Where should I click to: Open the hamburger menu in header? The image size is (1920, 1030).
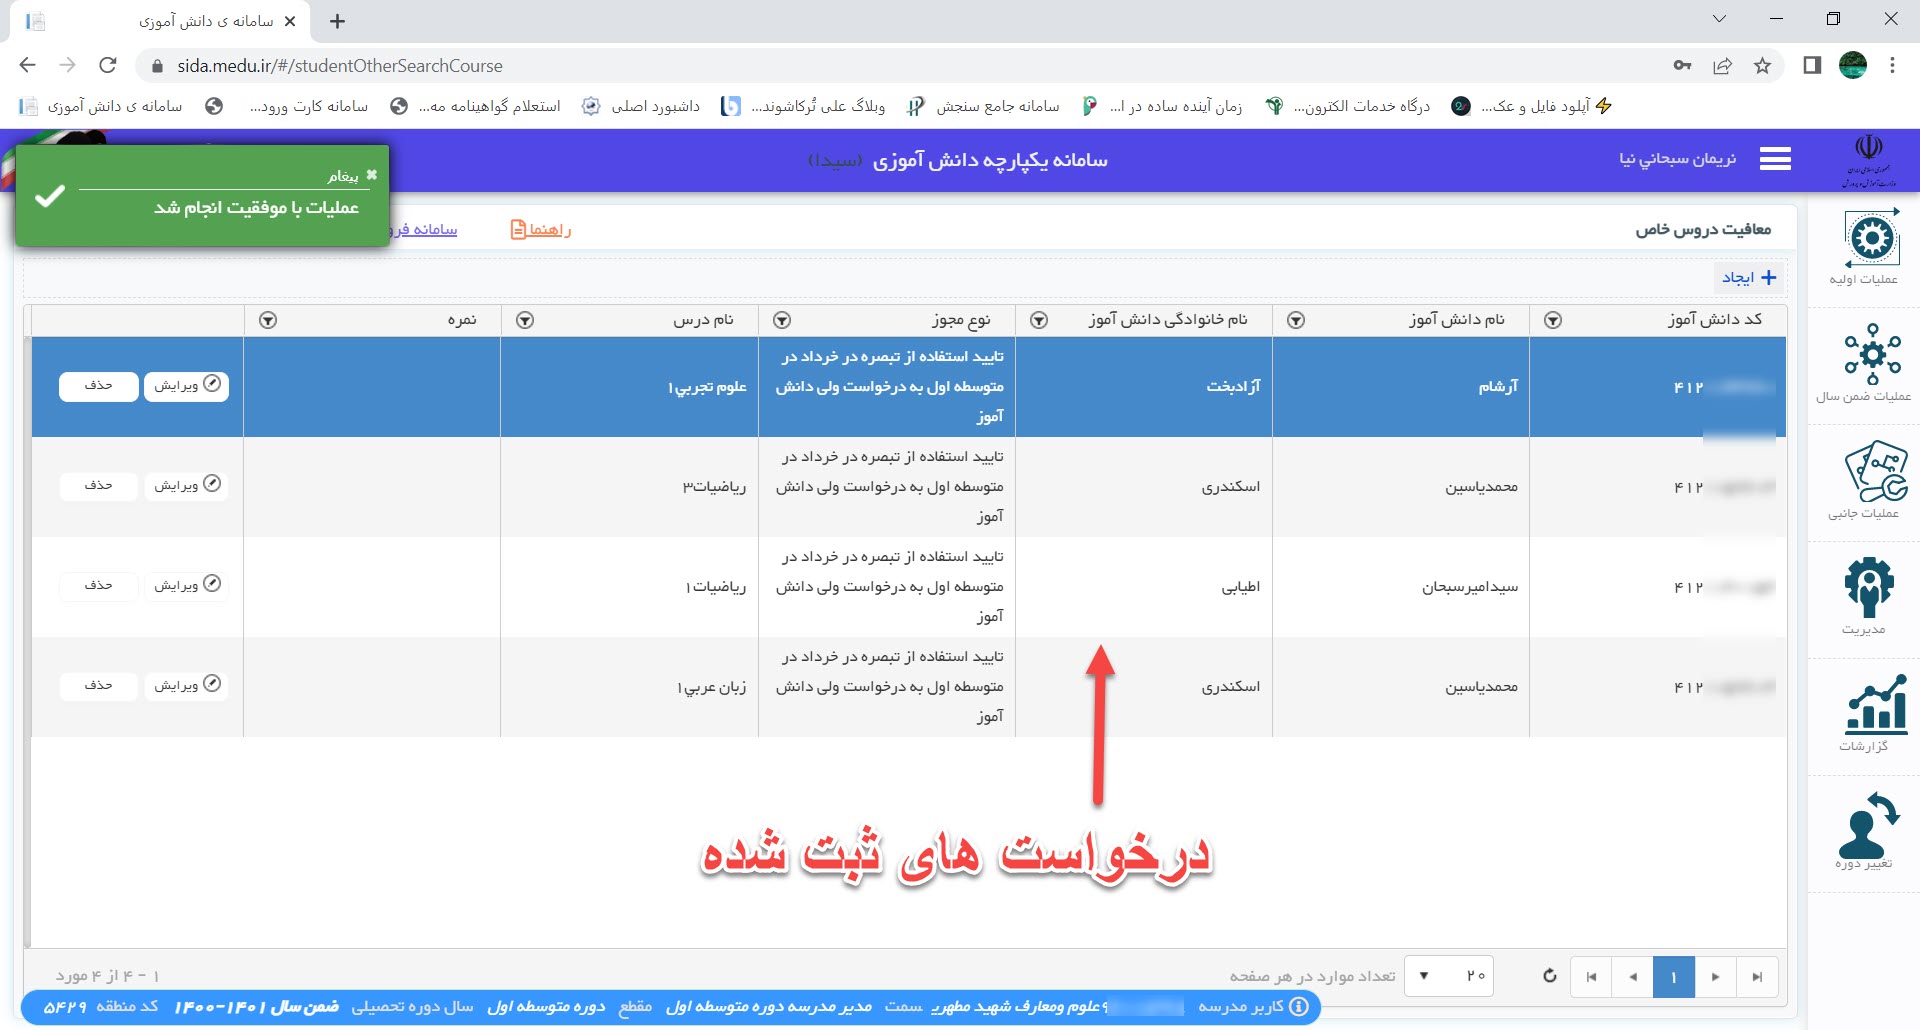[x=1775, y=159]
